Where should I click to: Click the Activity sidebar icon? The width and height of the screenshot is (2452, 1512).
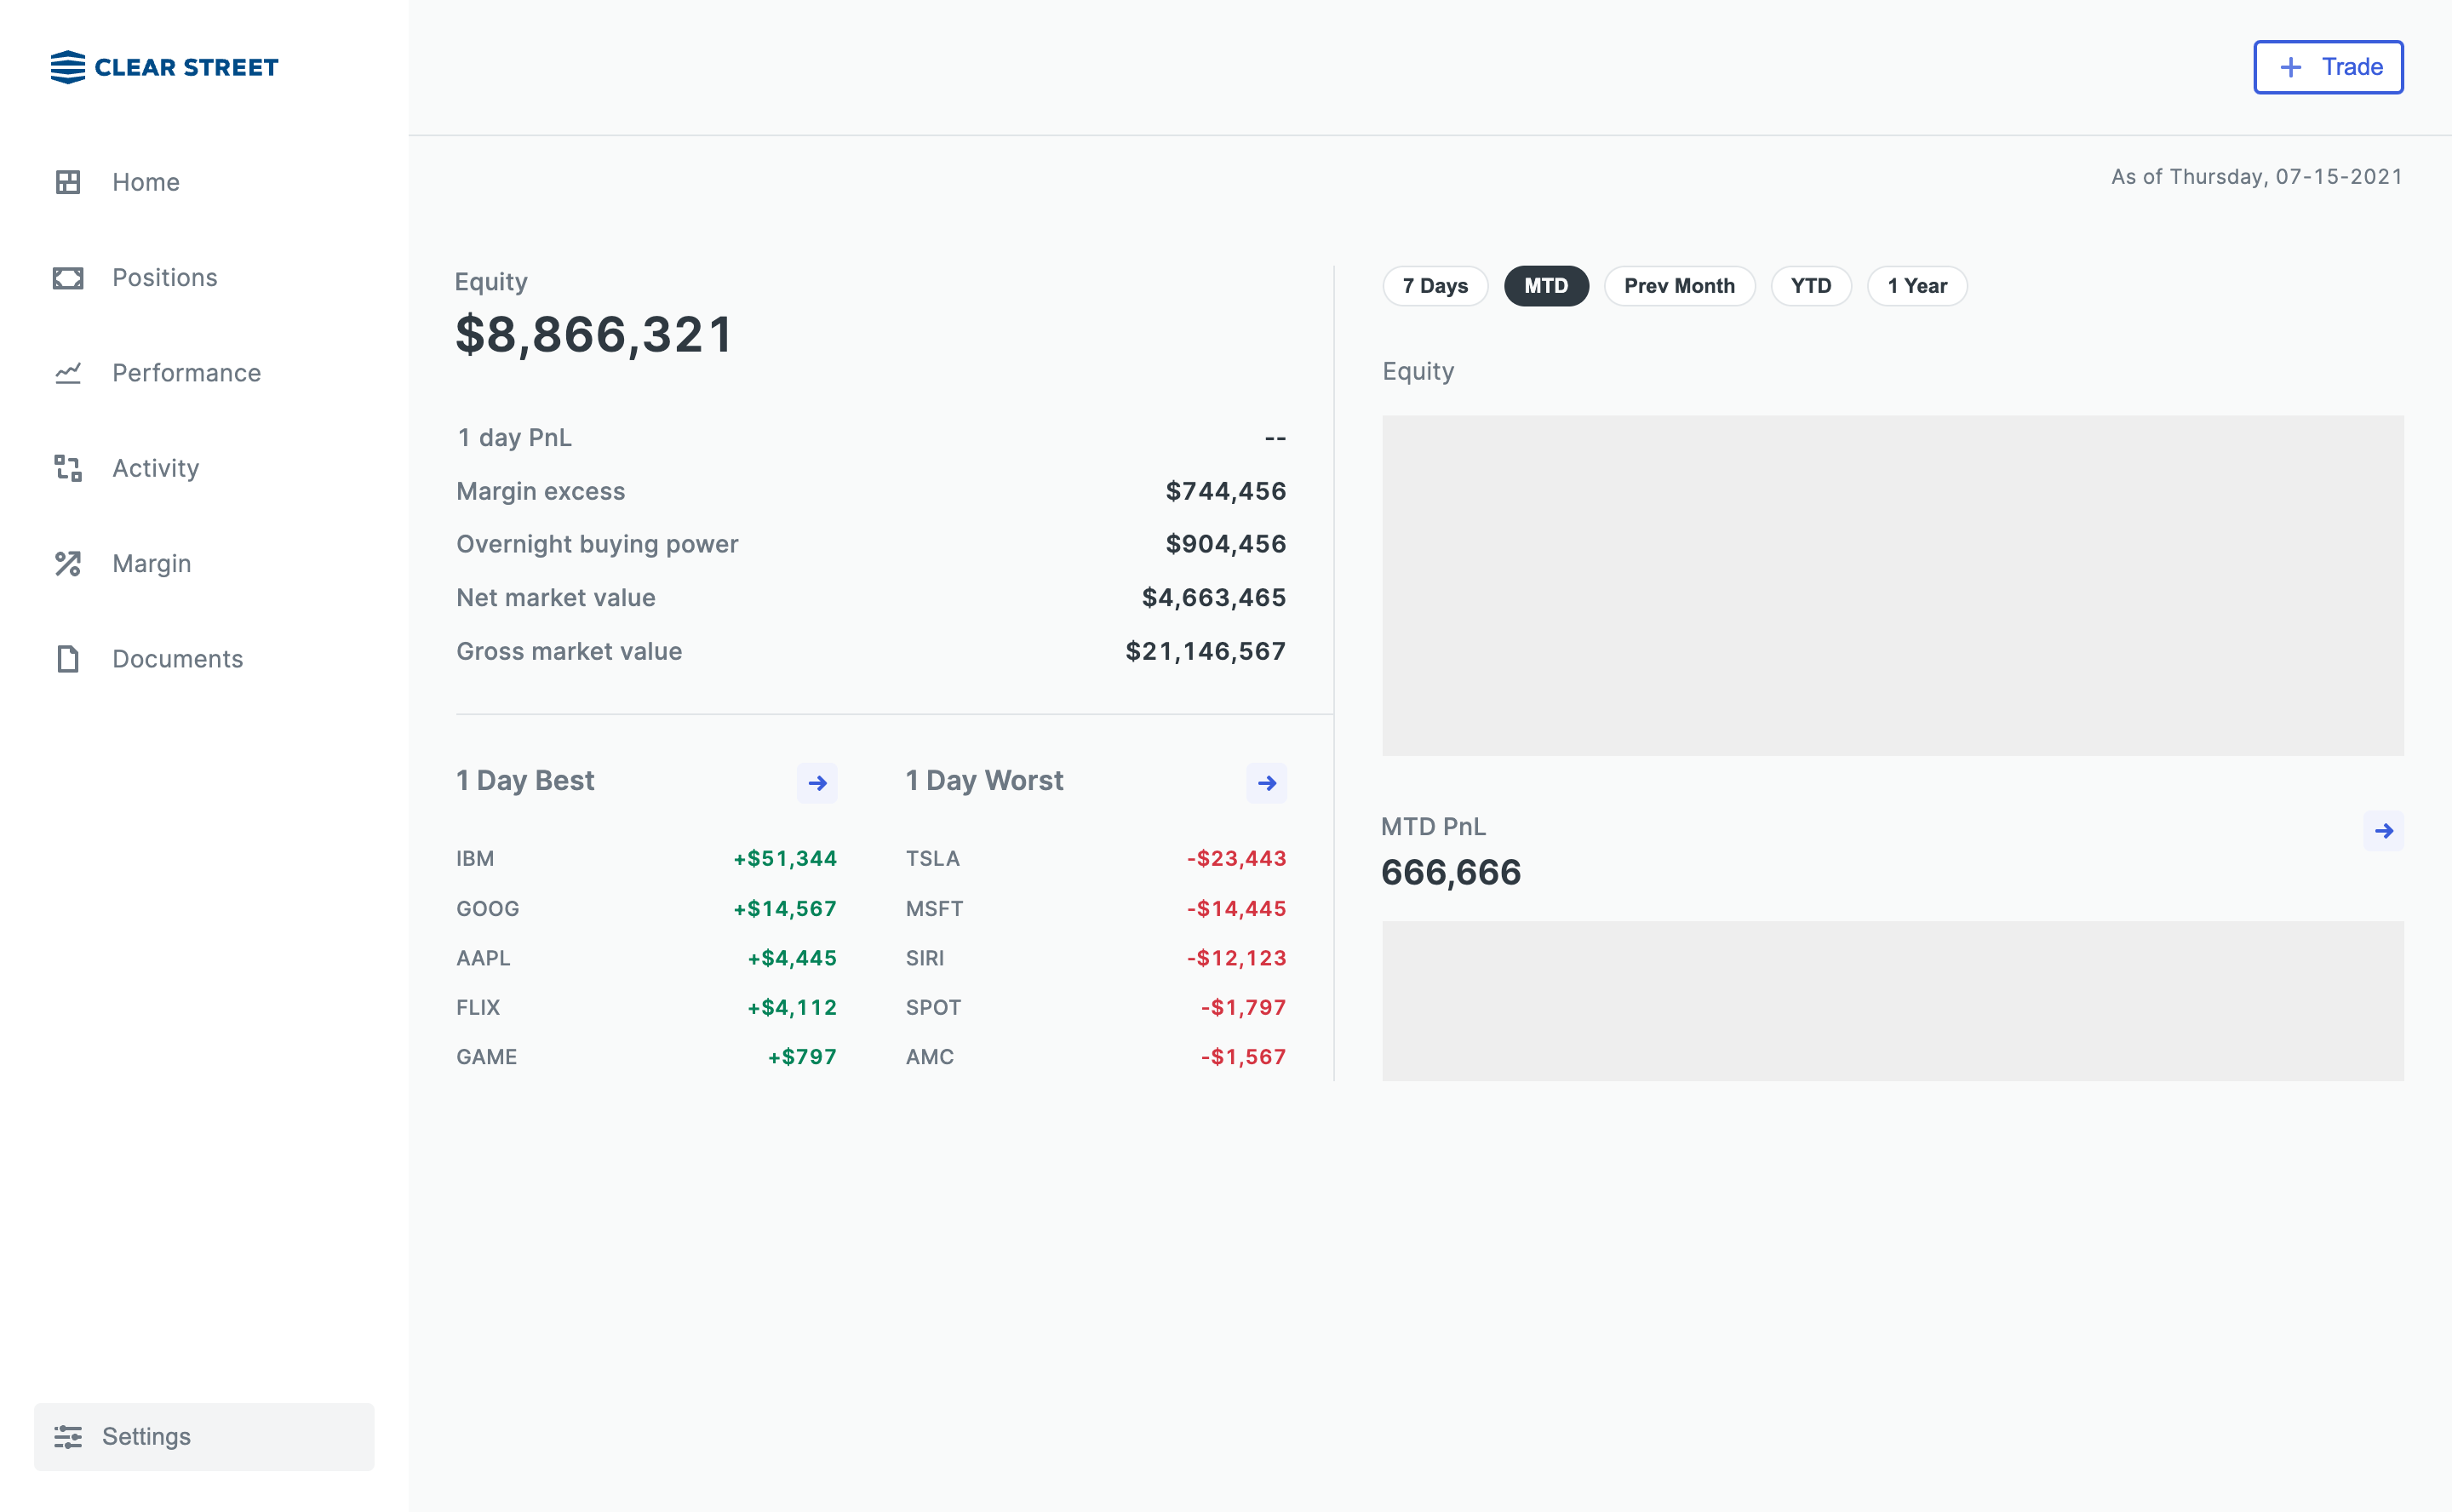point(68,468)
